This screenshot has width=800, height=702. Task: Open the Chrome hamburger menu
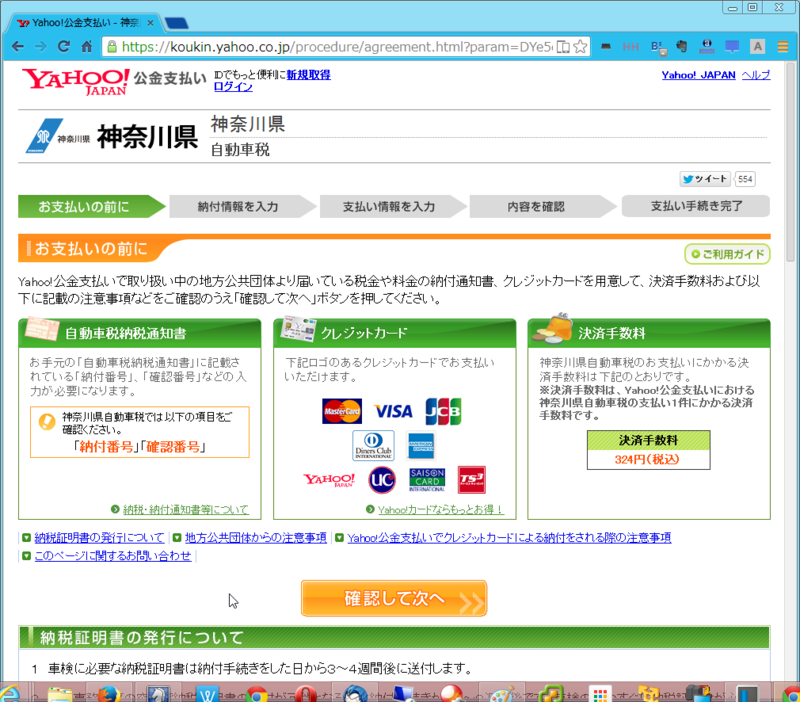point(783,47)
